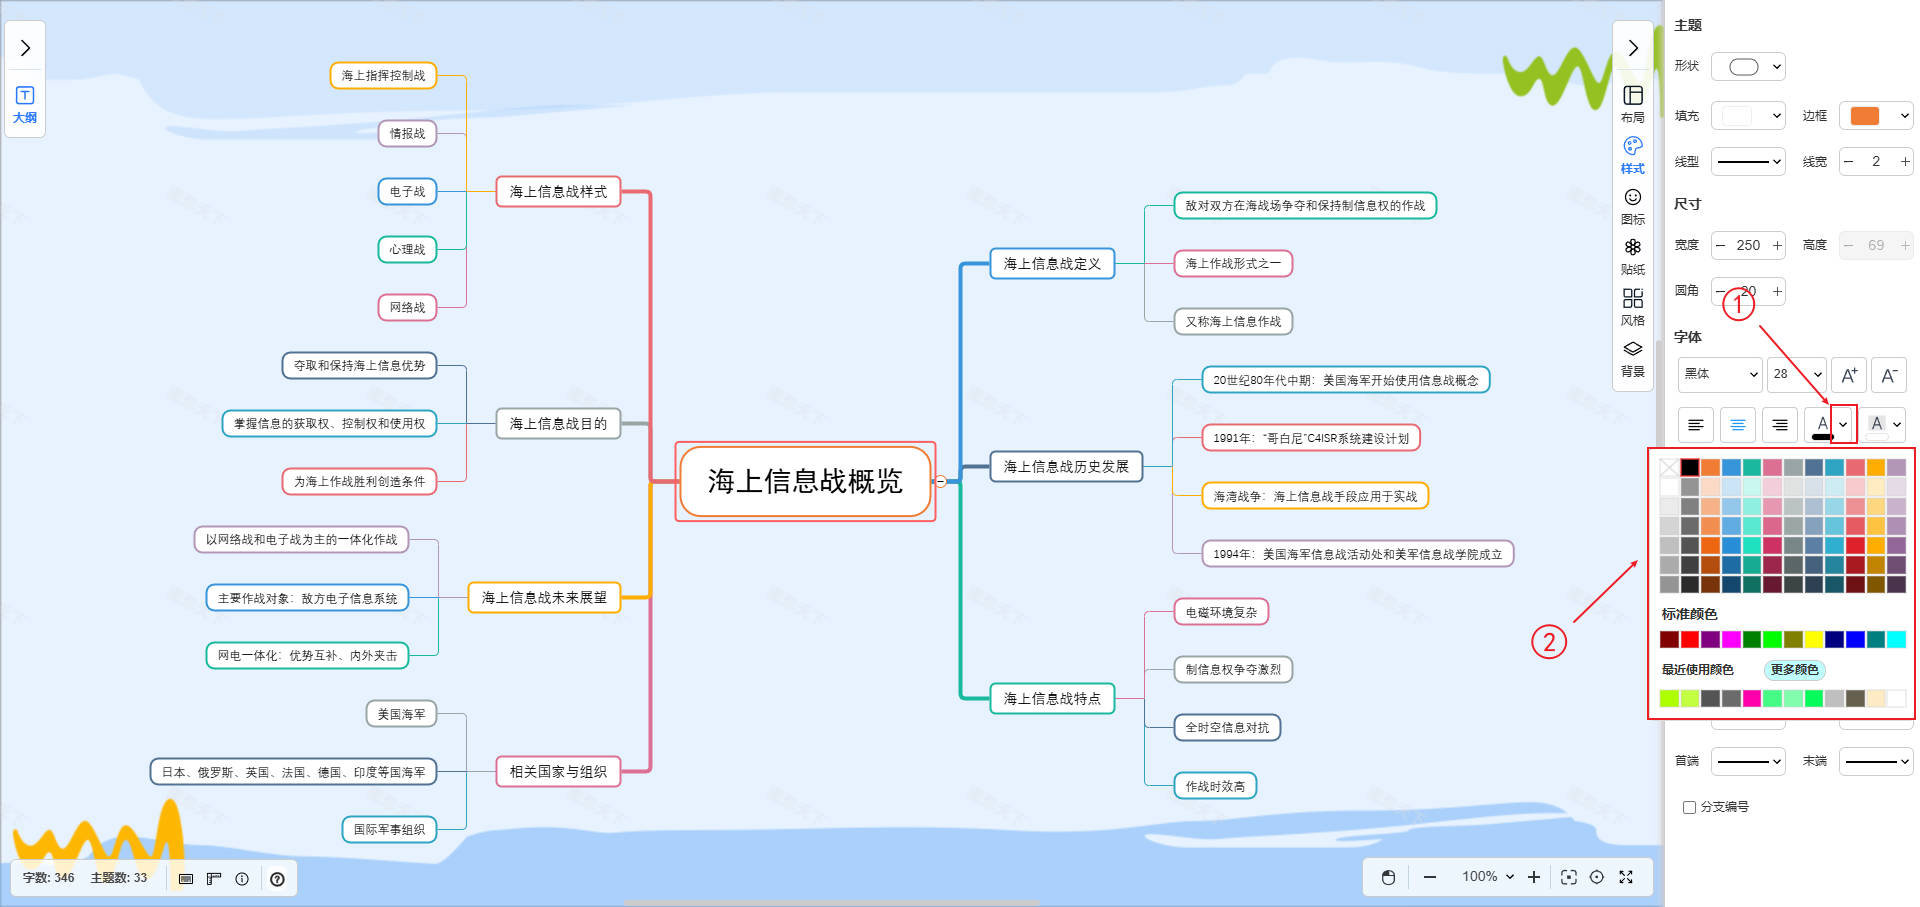
Task: Open the 背景 background panel
Action: pos(1632,357)
